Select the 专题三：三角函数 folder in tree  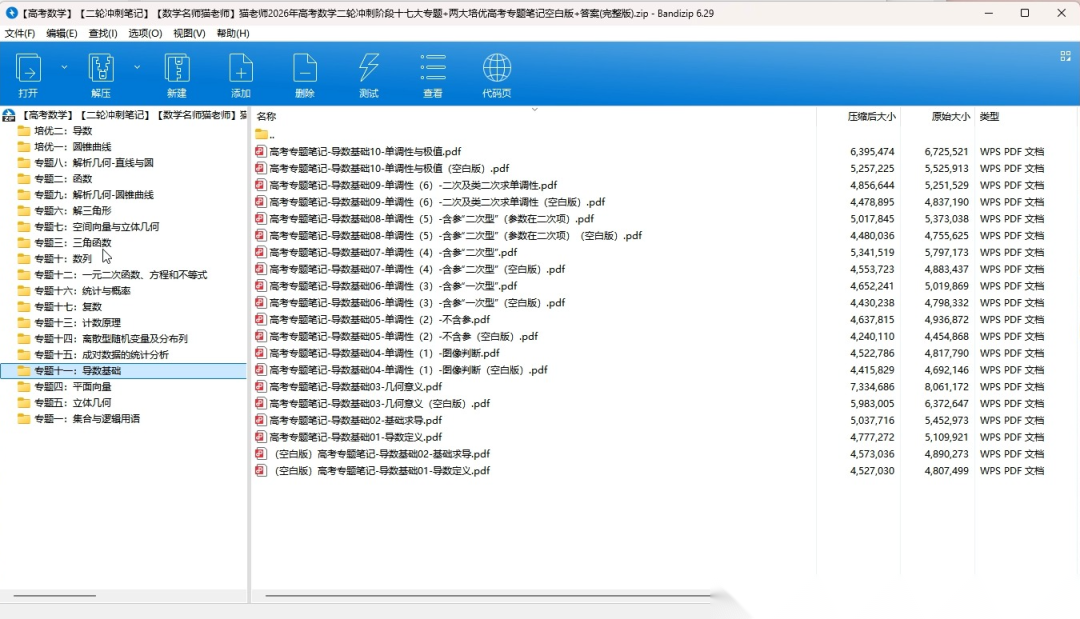pos(73,243)
